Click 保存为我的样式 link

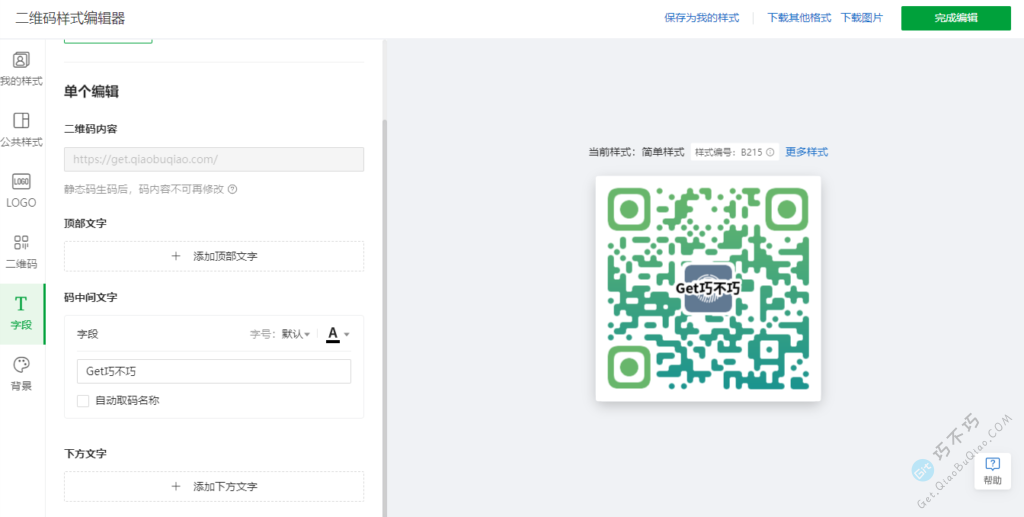pyautogui.click(x=701, y=18)
